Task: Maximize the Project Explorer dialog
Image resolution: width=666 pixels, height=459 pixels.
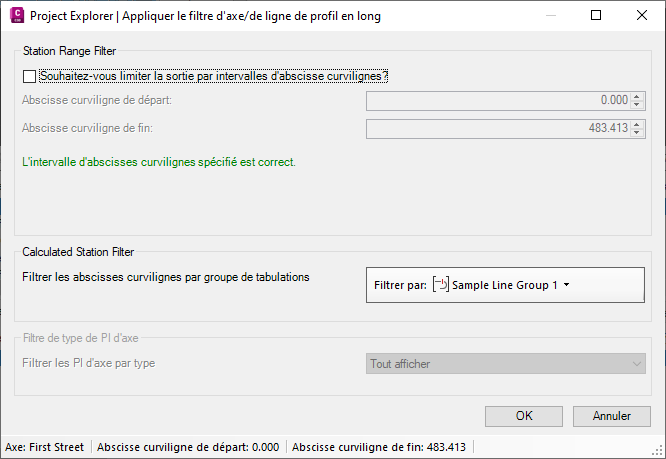Action: pos(596,16)
